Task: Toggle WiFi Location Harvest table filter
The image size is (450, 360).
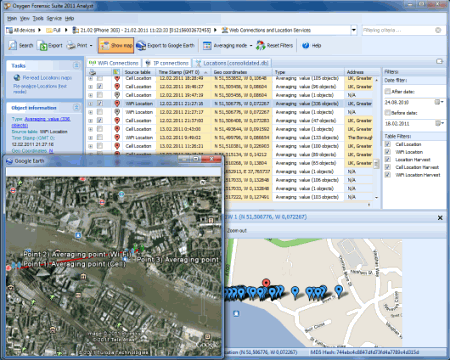Action: tap(388, 175)
